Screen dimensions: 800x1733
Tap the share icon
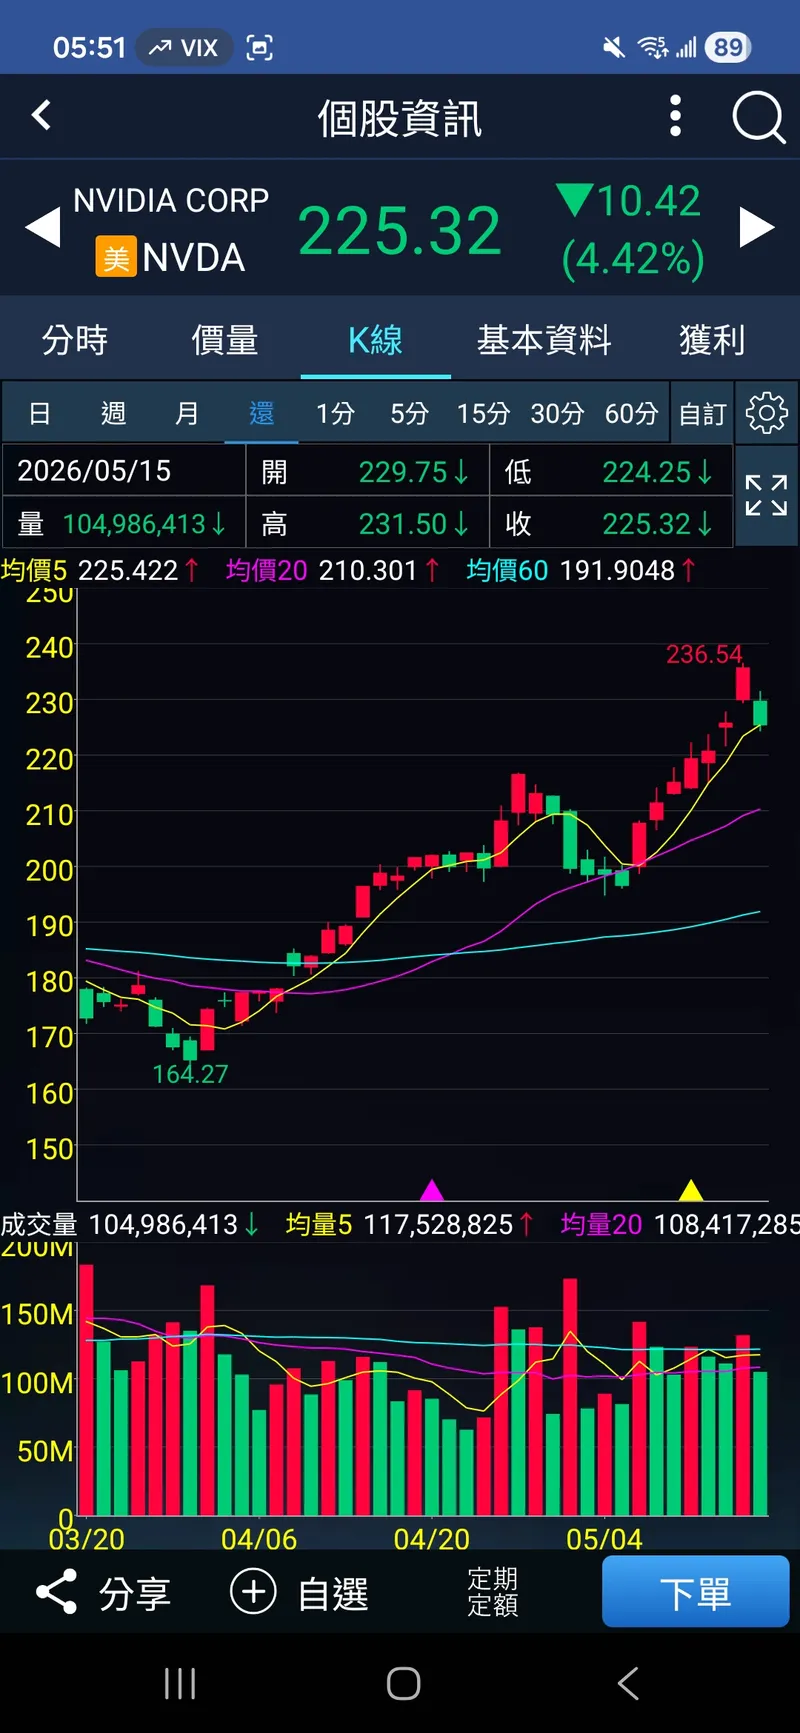56,1592
